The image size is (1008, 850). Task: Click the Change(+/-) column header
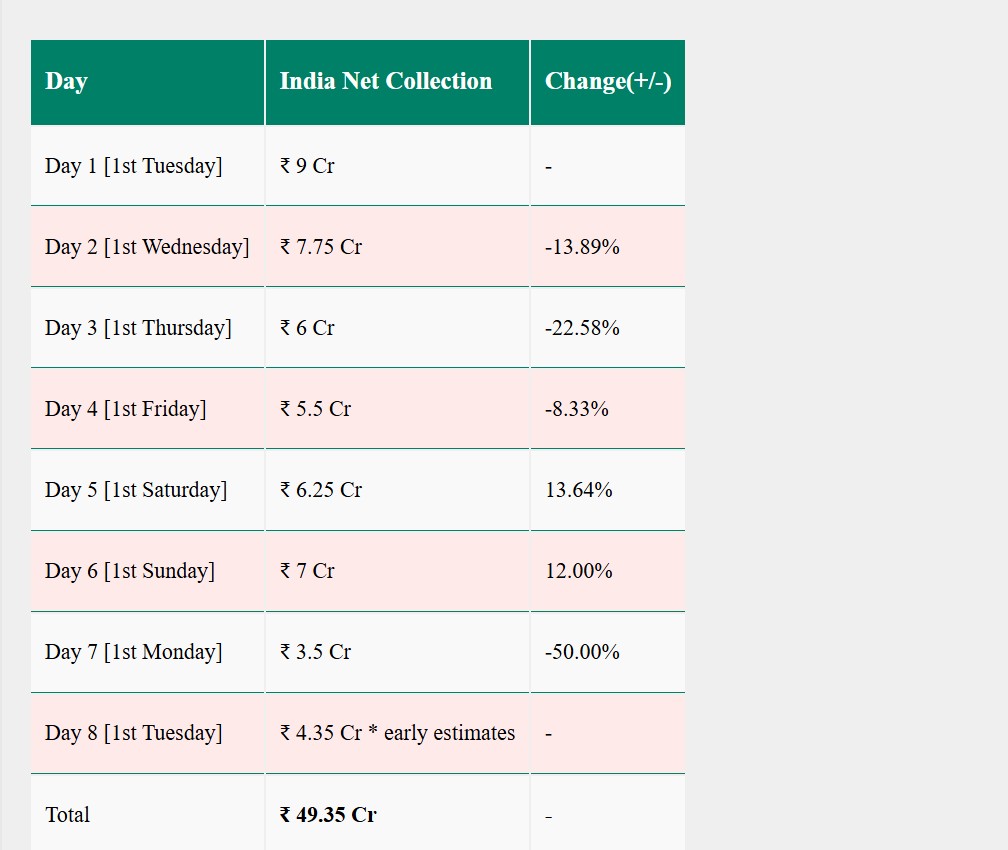(607, 81)
